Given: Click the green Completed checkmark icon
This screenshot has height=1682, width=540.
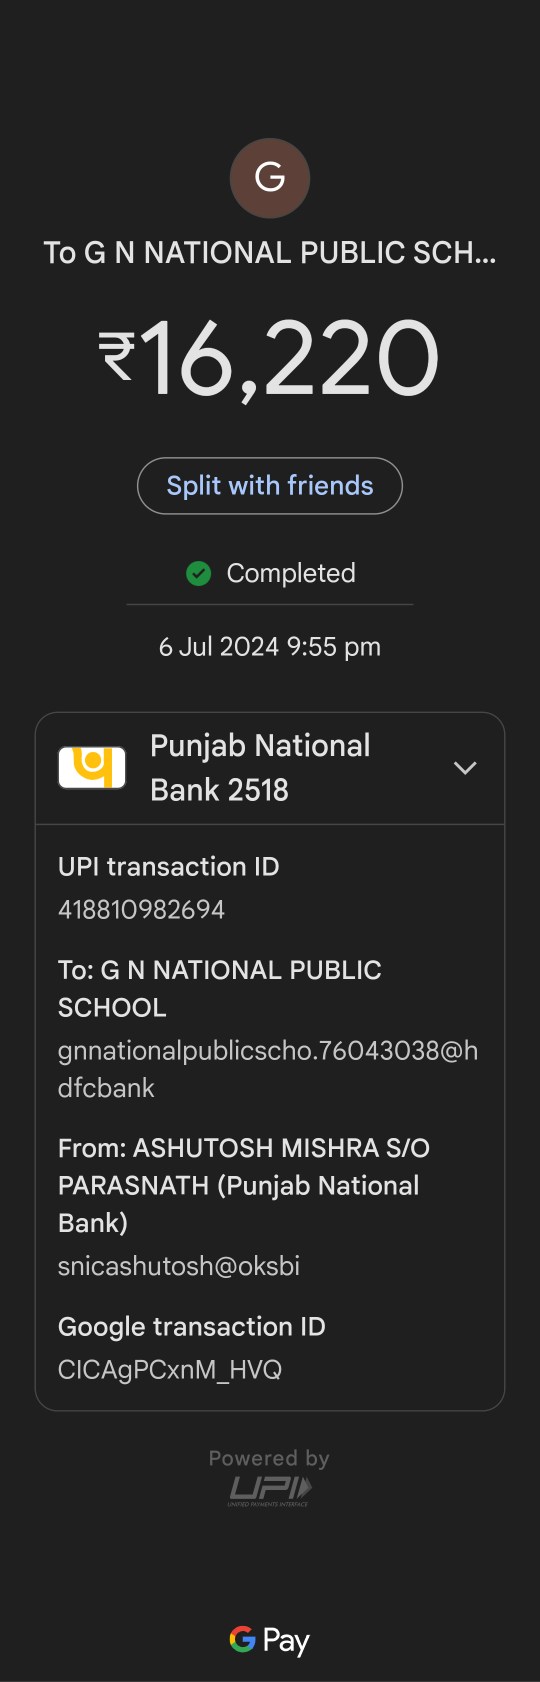Looking at the screenshot, I should 199,573.
